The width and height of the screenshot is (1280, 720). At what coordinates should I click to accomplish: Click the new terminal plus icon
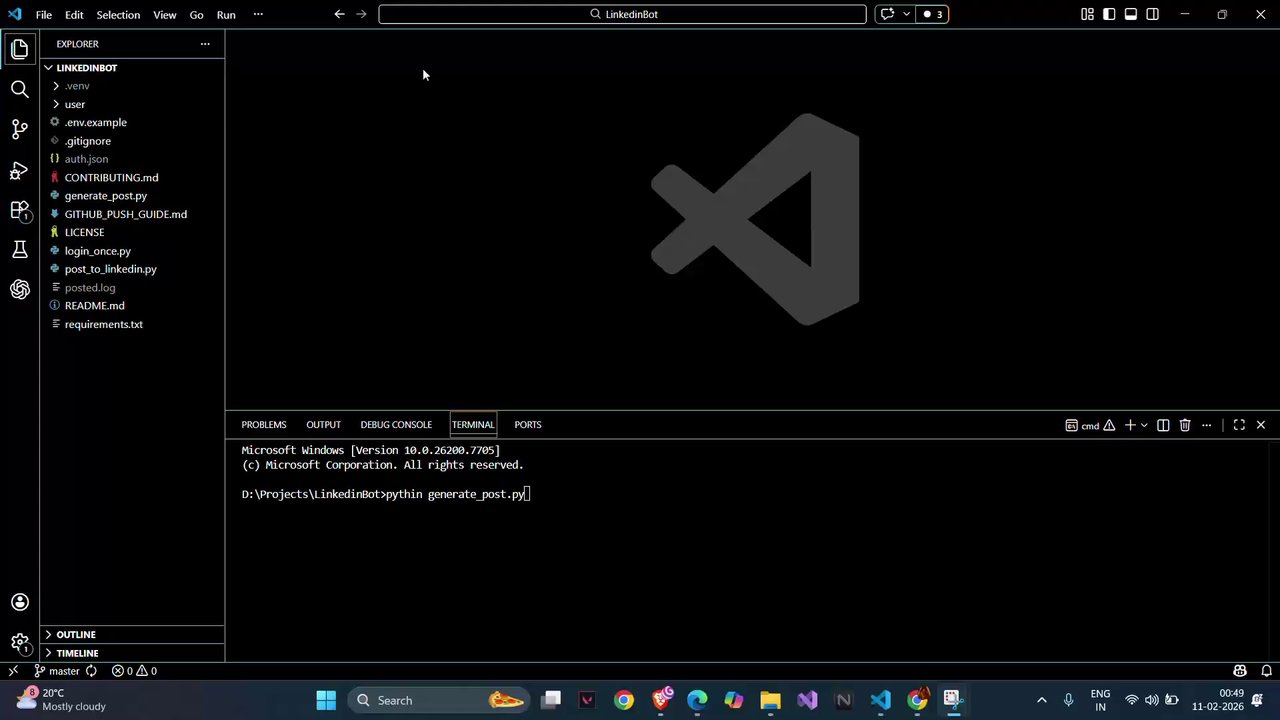point(1130,425)
